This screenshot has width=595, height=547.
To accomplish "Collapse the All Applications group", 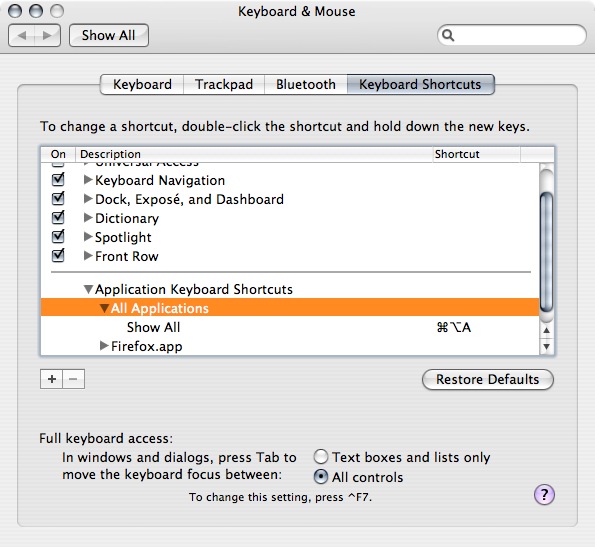I will point(104,308).
